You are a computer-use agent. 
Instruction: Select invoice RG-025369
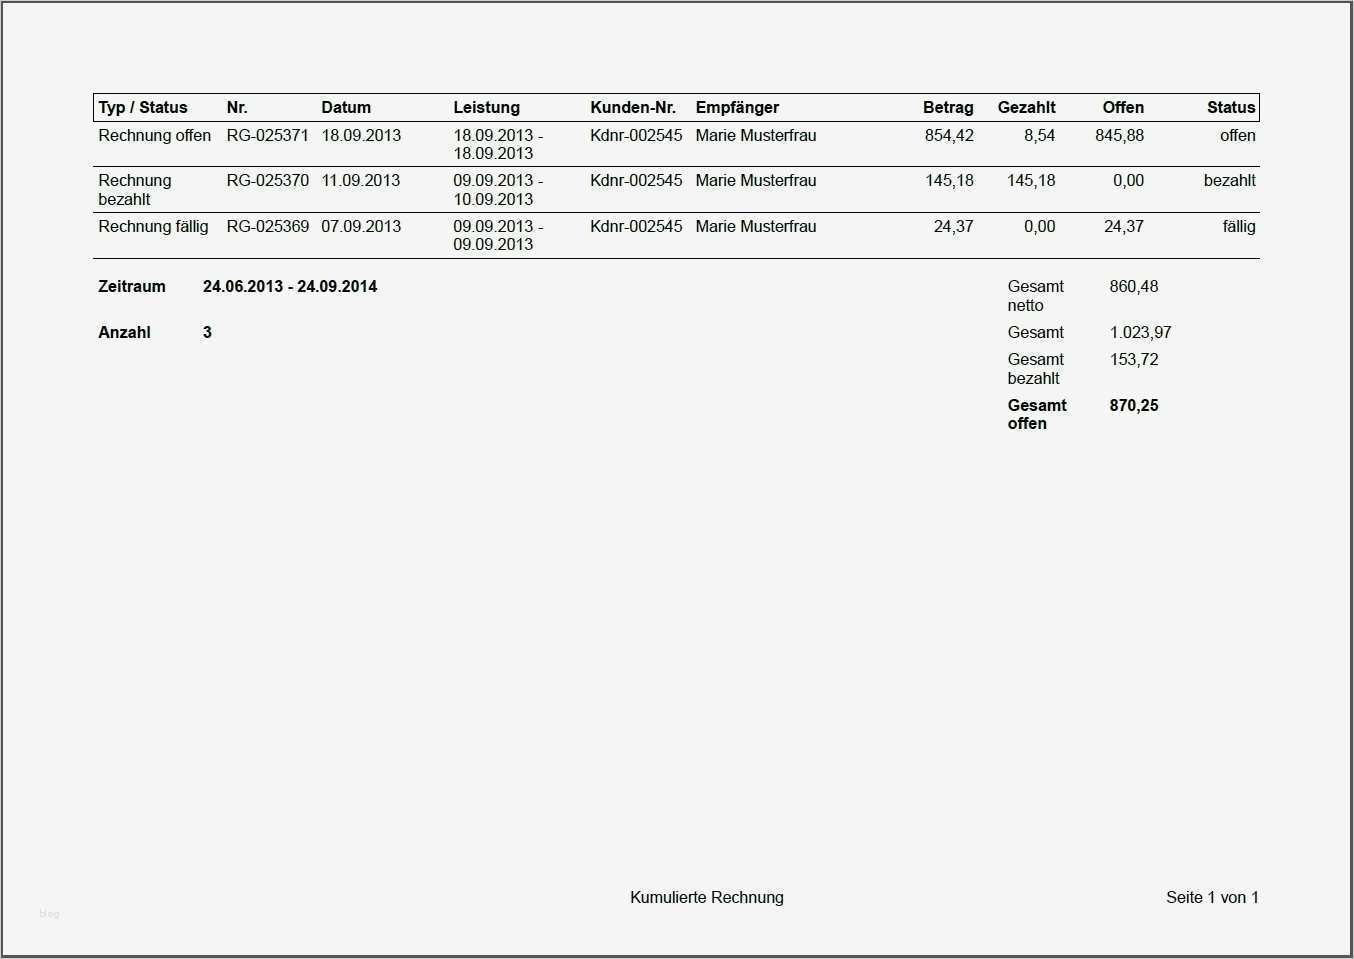click(x=268, y=227)
